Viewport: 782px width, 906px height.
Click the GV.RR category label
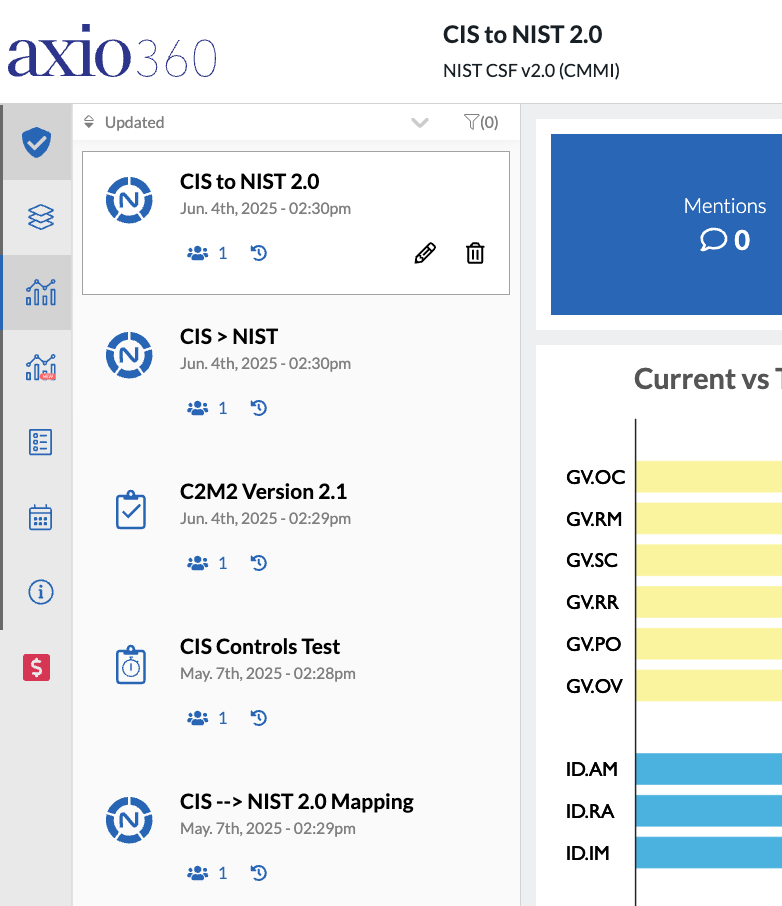tap(592, 602)
